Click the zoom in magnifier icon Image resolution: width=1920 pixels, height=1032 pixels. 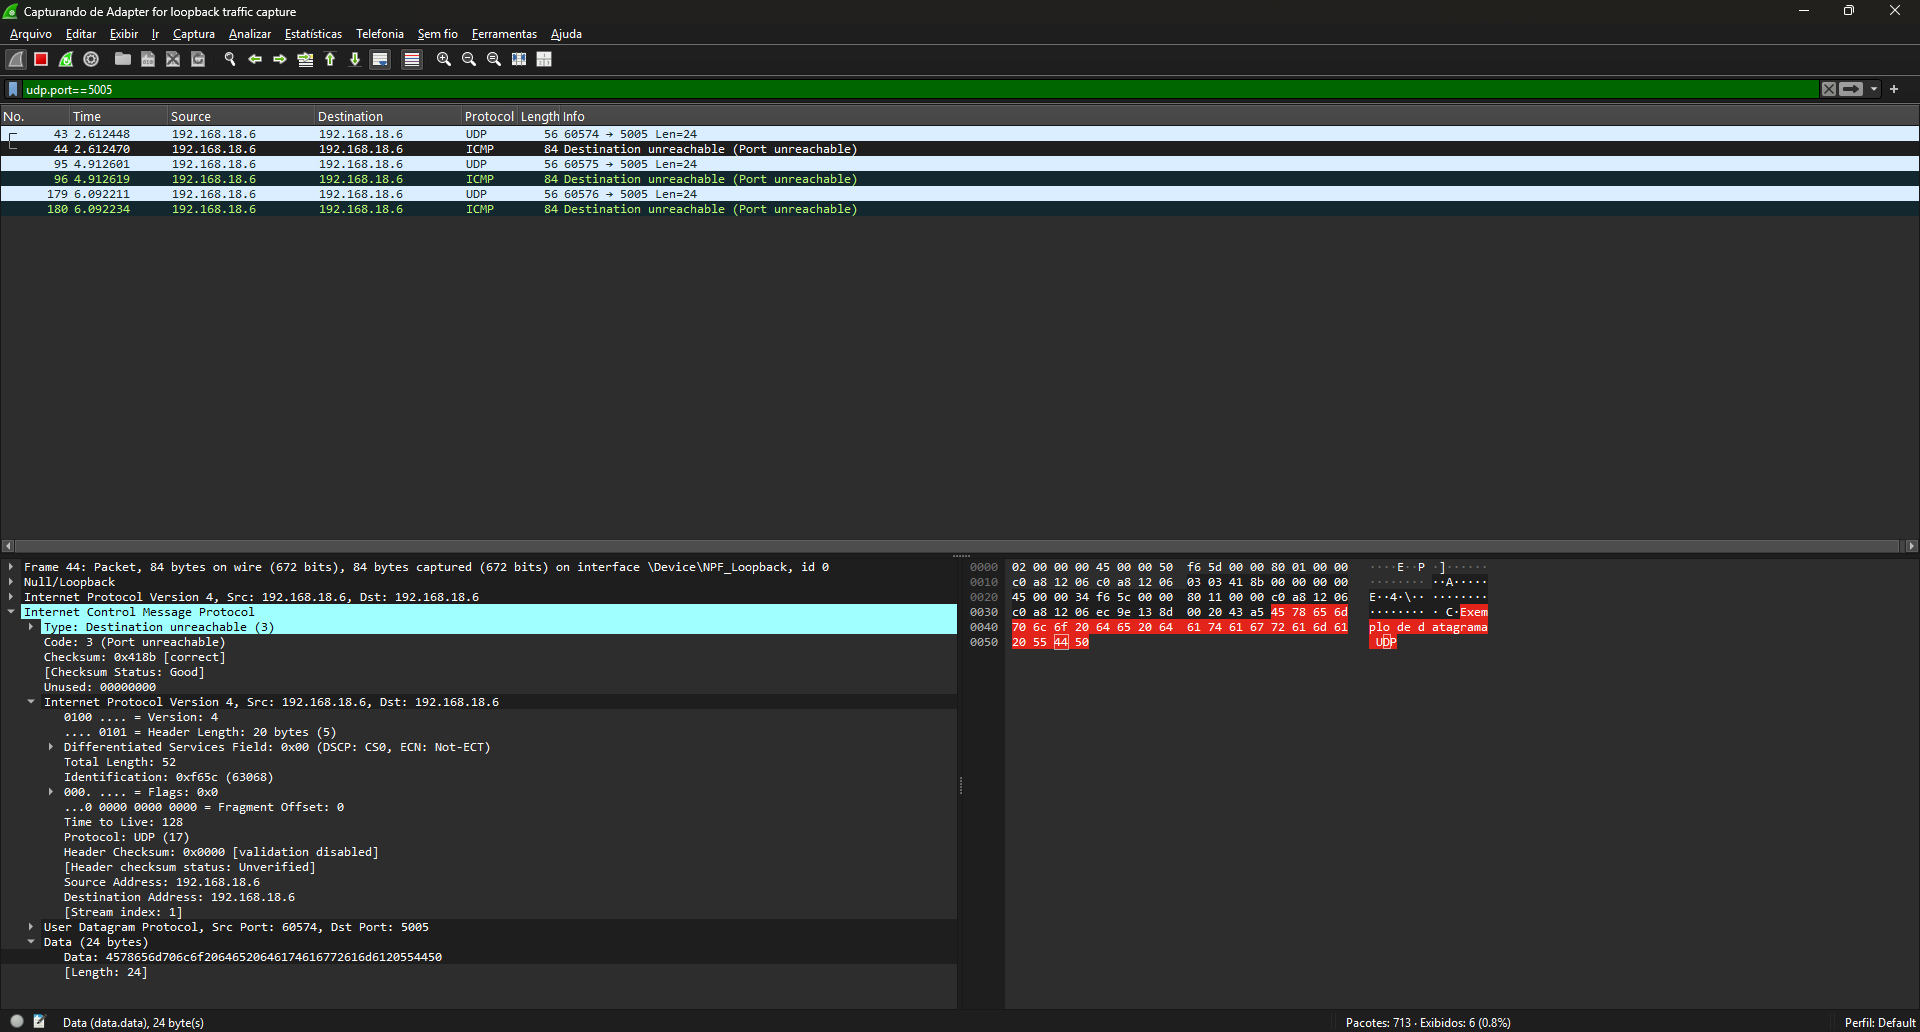(444, 60)
